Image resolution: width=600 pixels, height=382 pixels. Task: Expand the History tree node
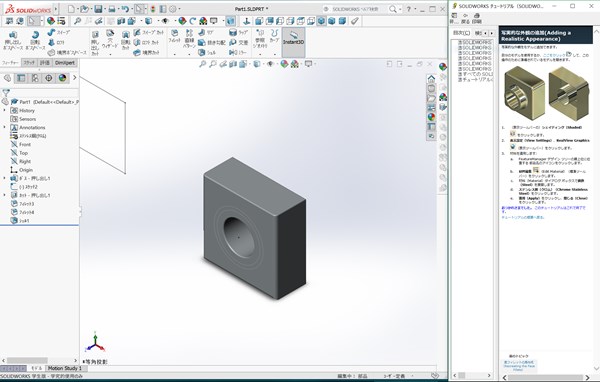[5, 110]
